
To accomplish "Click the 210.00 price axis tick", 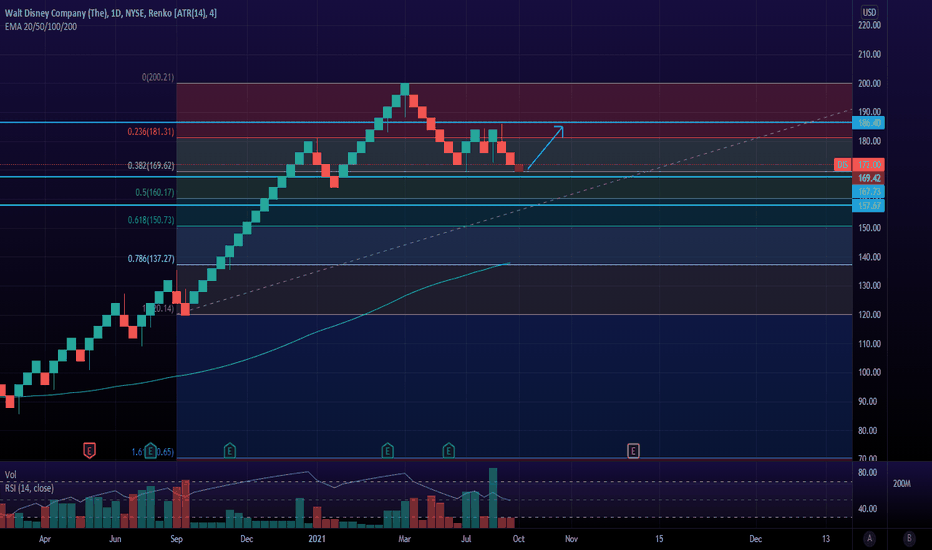I will tap(869, 54).
